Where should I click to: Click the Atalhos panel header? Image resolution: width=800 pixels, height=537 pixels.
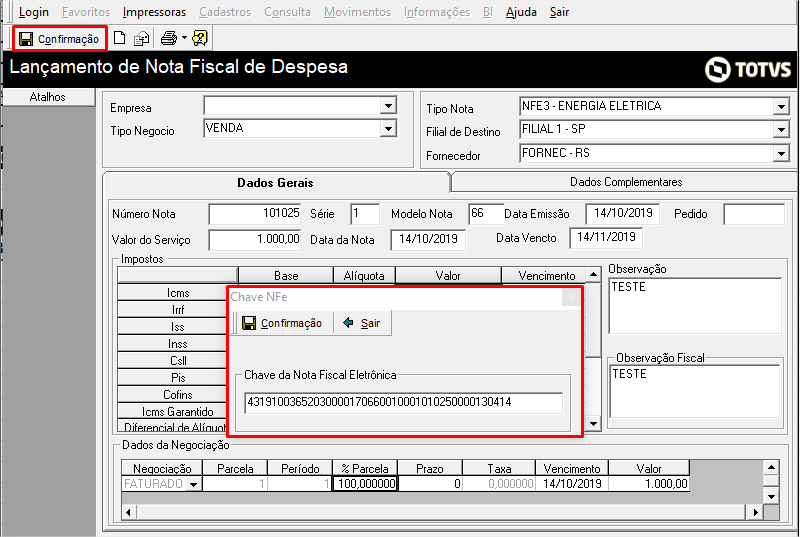click(x=48, y=97)
